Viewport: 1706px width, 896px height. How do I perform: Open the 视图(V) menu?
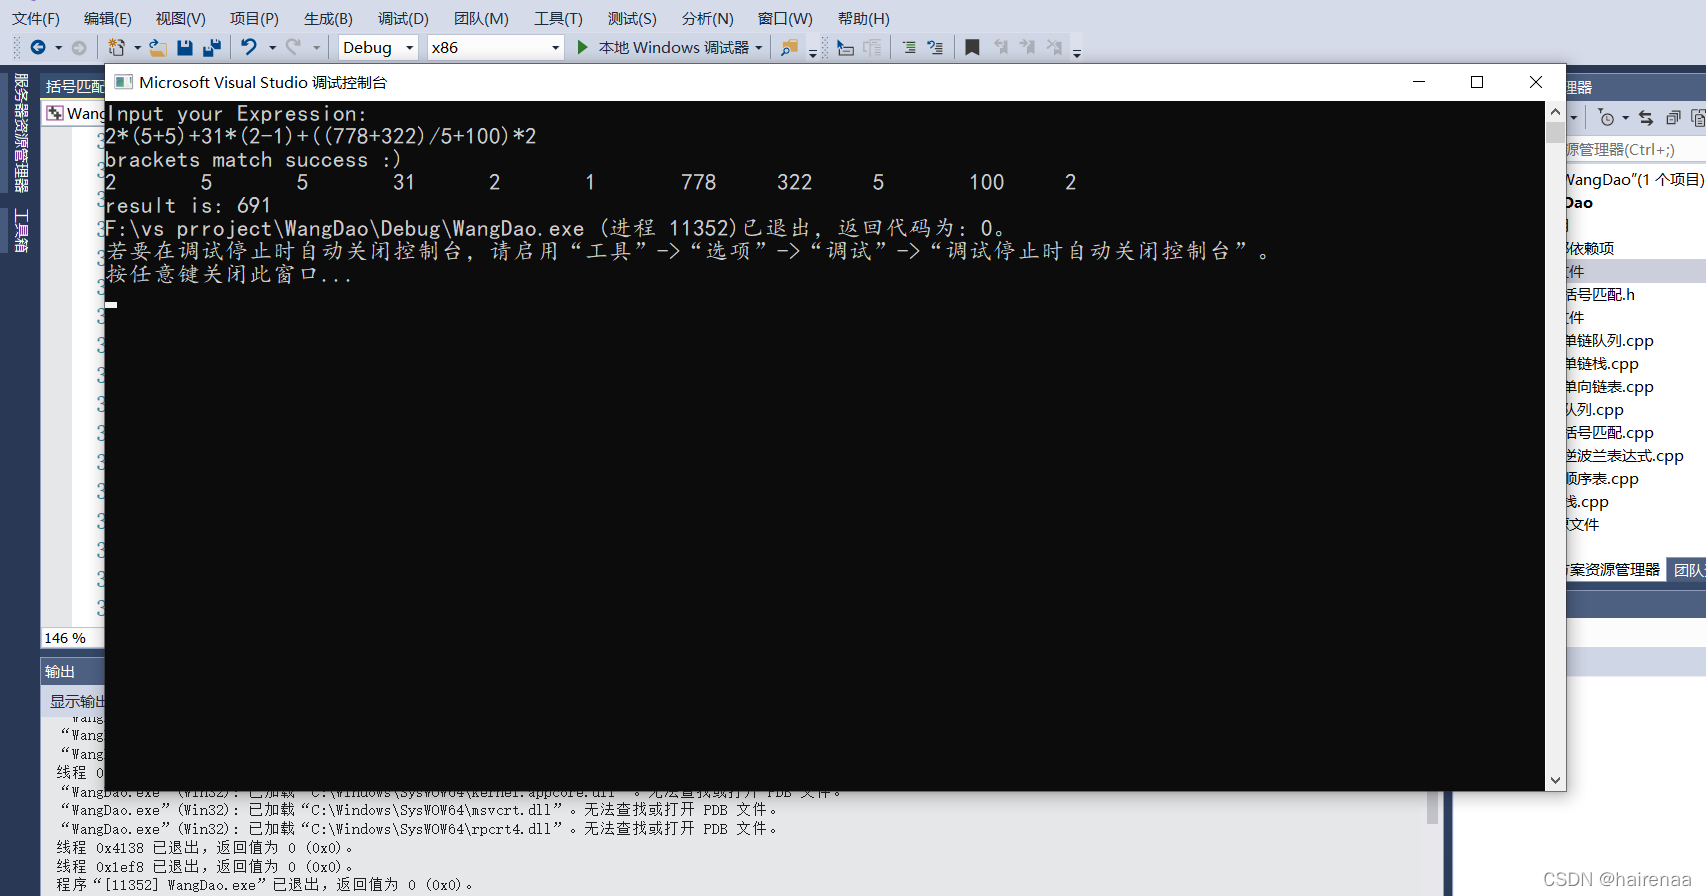(x=180, y=18)
